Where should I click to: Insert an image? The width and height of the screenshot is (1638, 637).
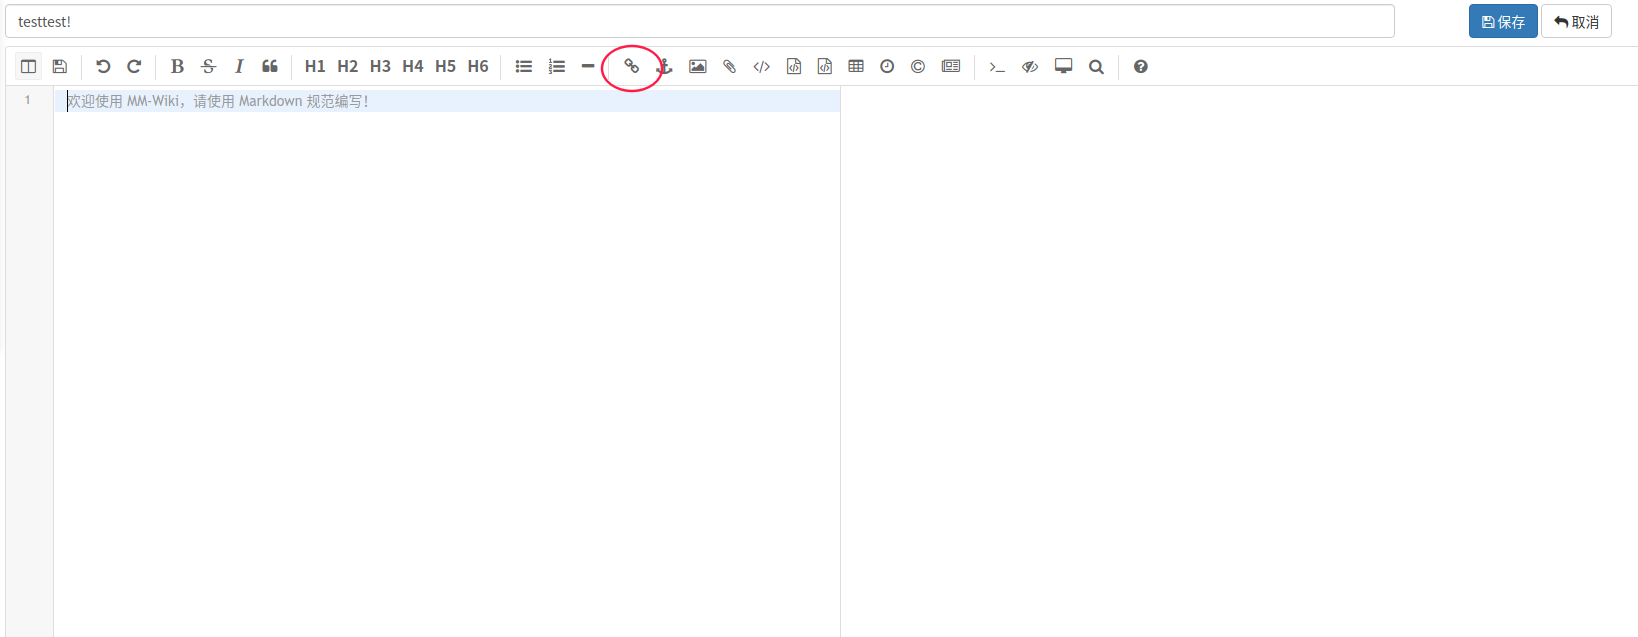point(698,66)
